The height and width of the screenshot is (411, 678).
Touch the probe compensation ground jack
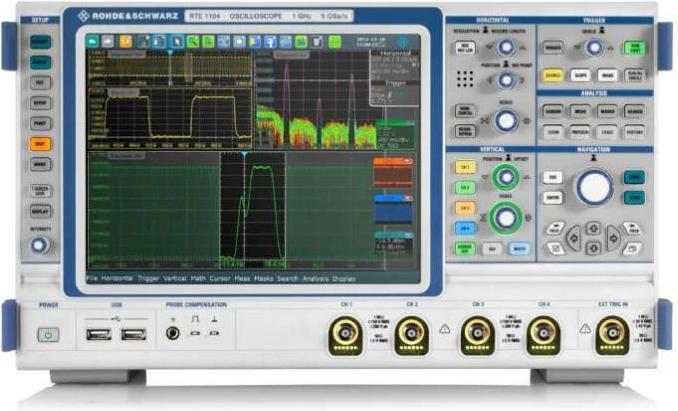tap(173, 333)
